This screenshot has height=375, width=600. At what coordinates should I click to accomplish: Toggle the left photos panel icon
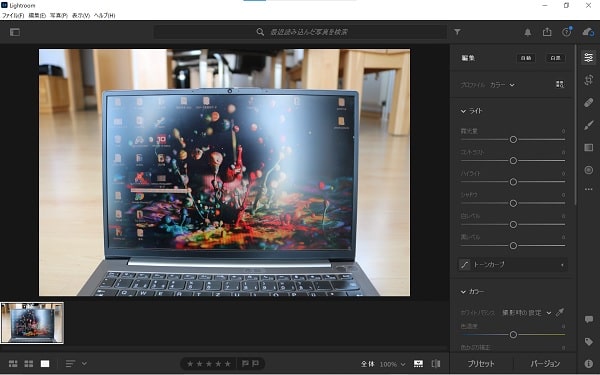[15, 32]
